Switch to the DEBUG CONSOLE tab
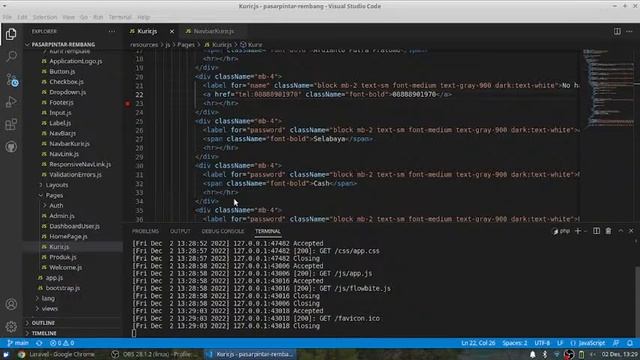The width and height of the screenshot is (640, 360). [223, 231]
